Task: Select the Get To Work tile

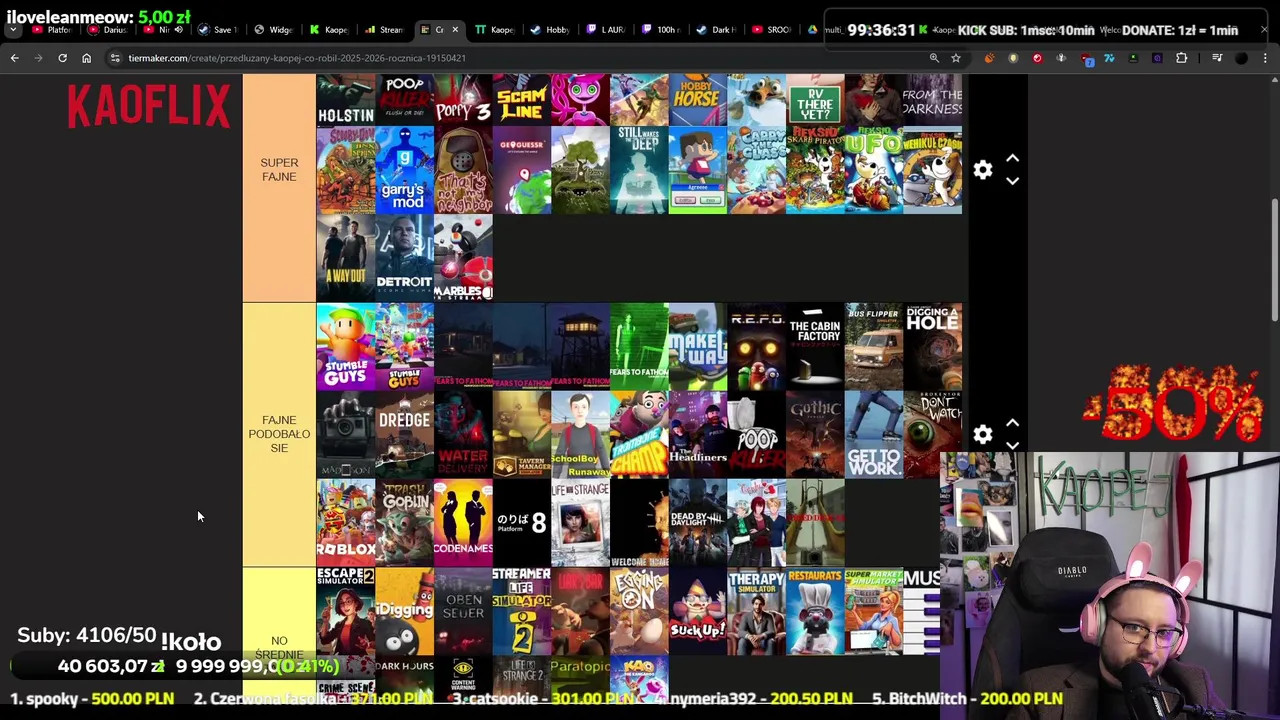Action: point(874,434)
